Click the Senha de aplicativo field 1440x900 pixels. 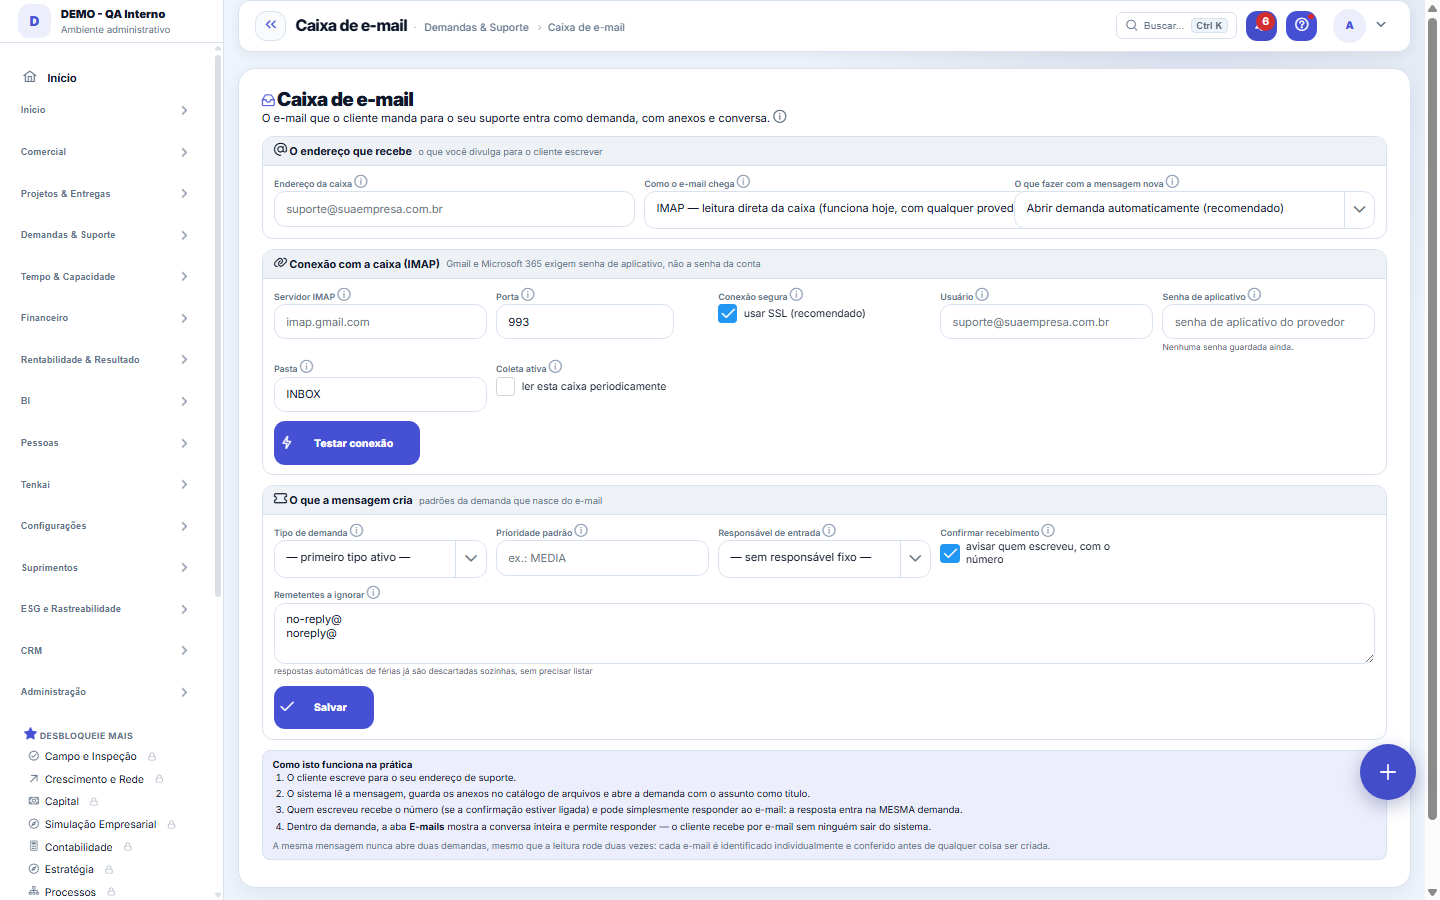coord(1268,322)
